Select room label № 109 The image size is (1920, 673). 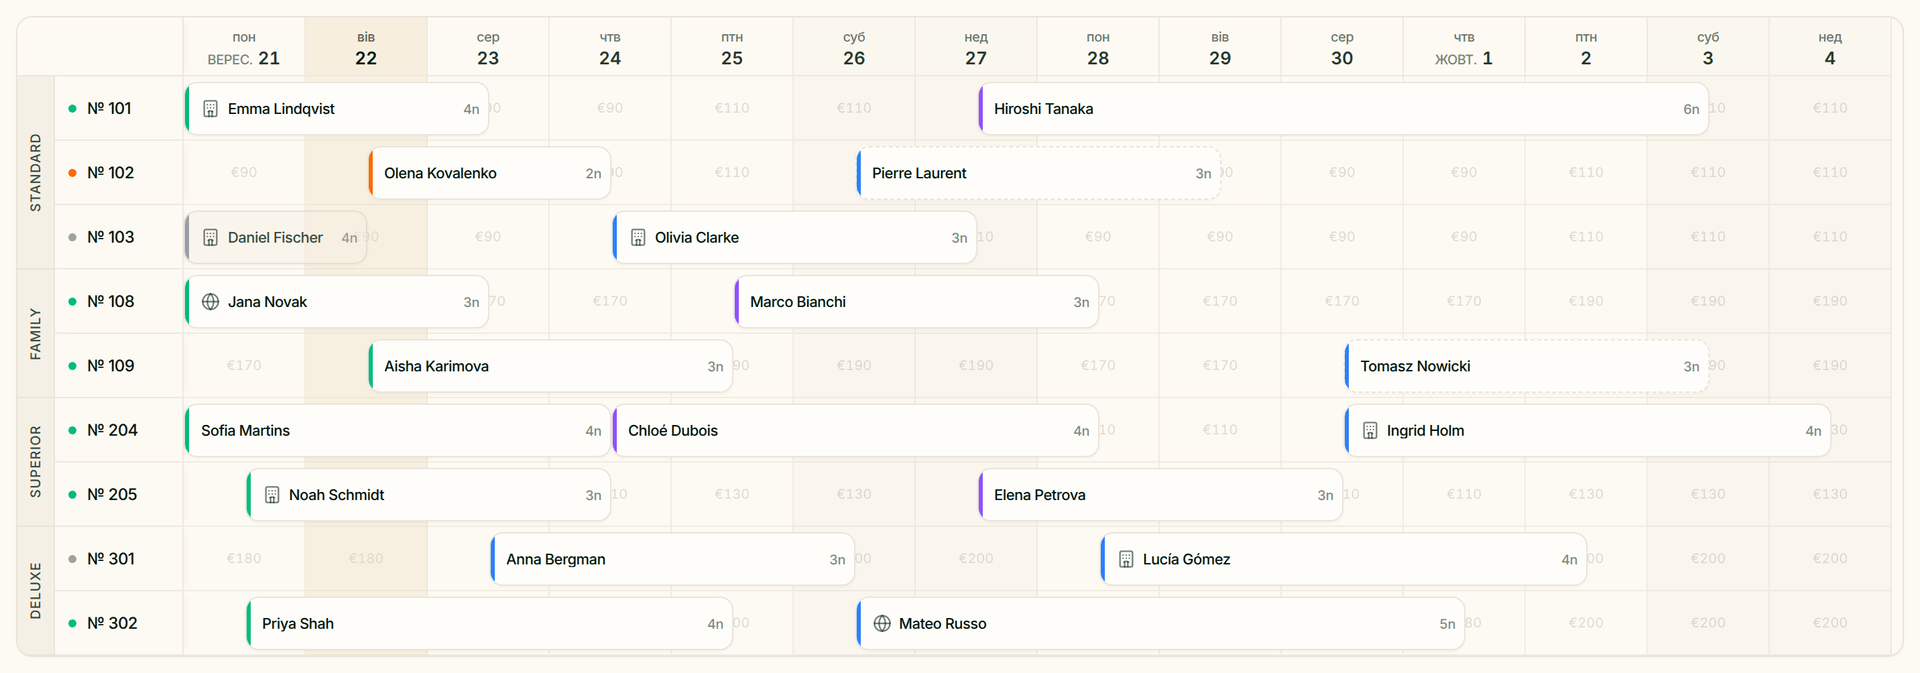[x=111, y=366]
